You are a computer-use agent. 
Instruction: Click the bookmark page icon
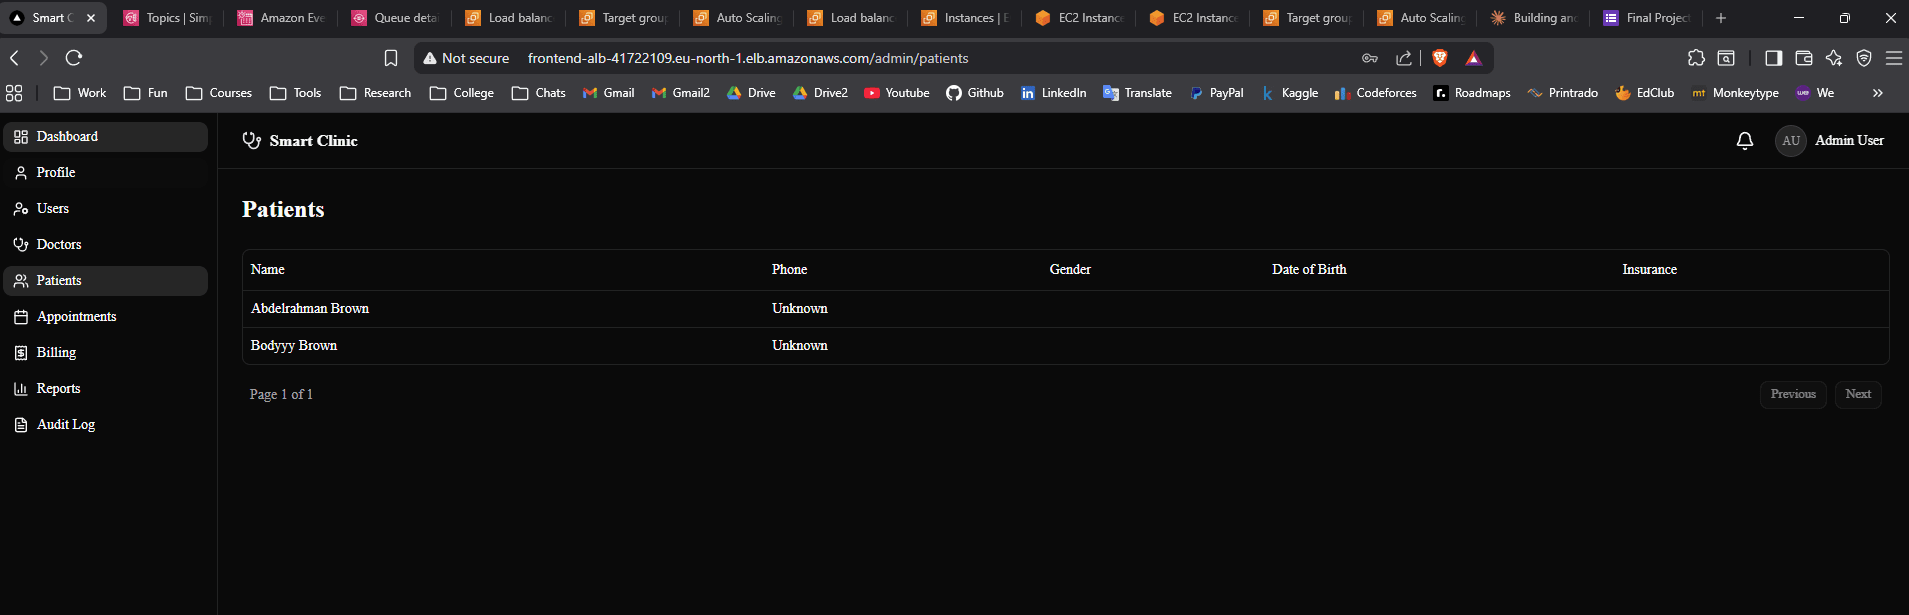pyautogui.click(x=391, y=58)
